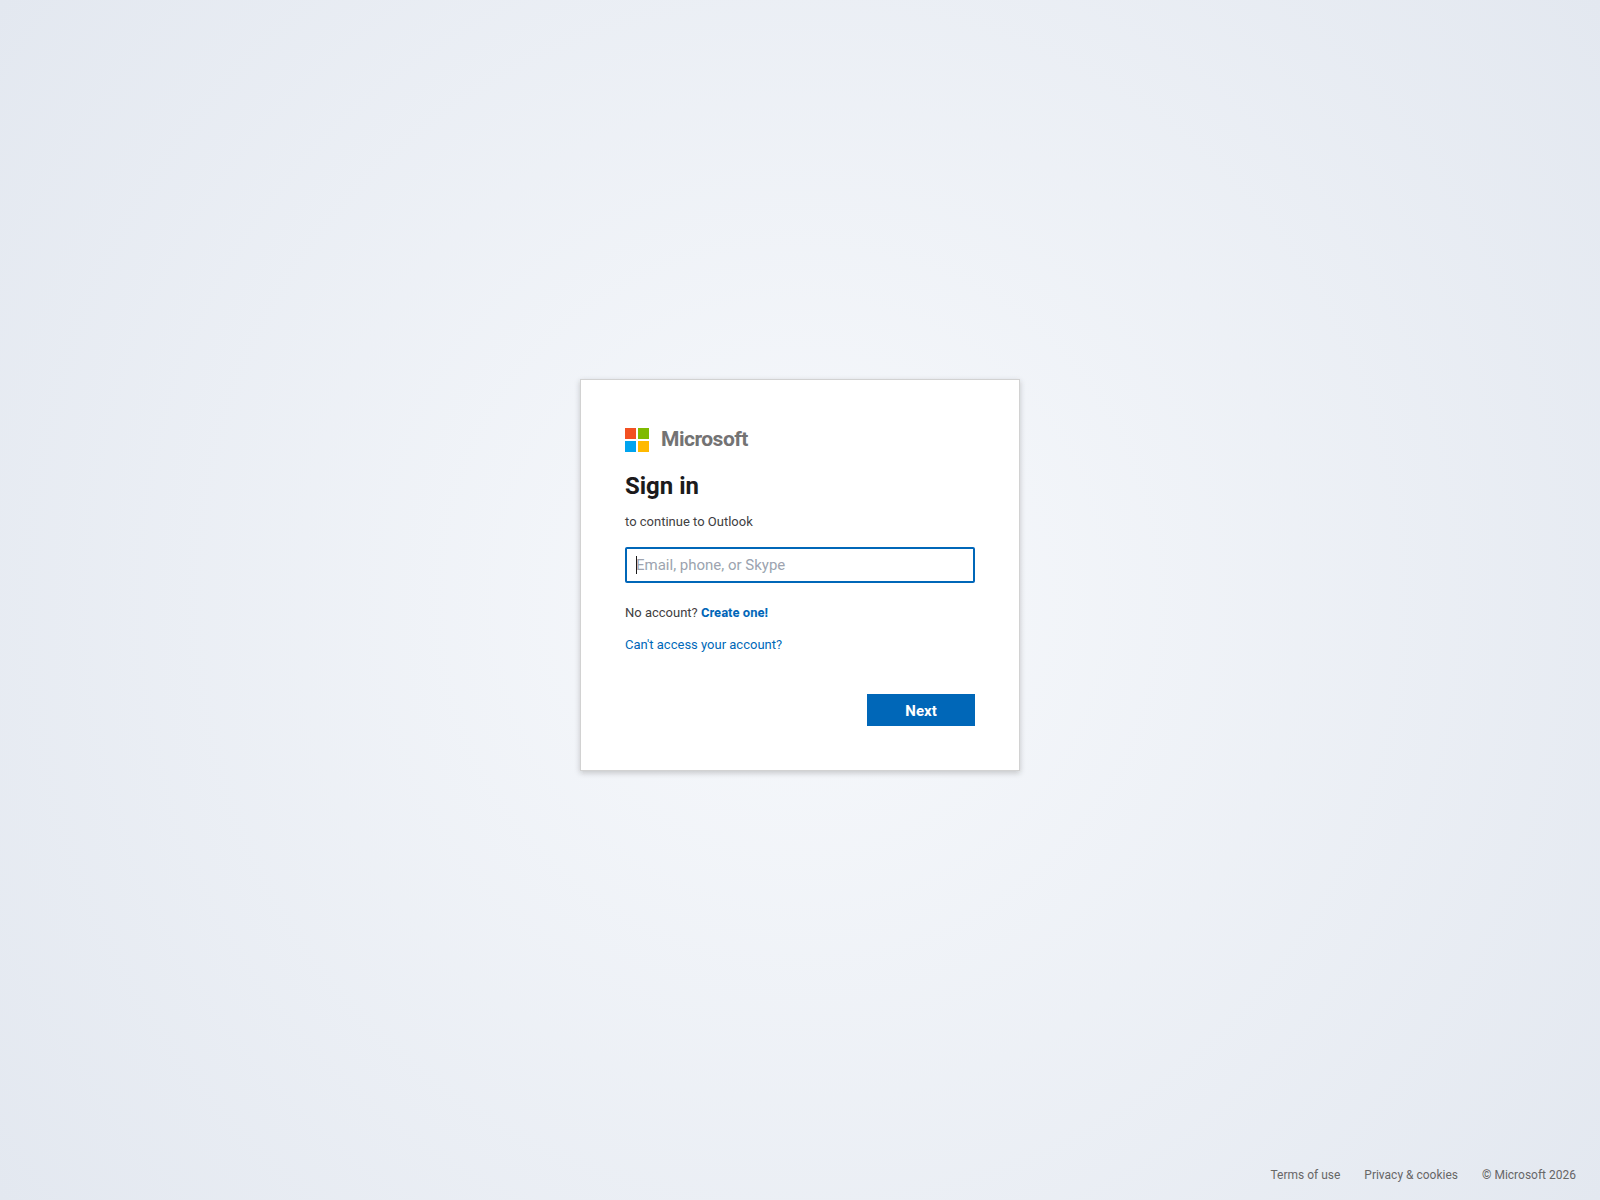Viewport: 1600px width, 1200px height.
Task: Open Privacy & cookies footer link
Action: pos(1411,1175)
